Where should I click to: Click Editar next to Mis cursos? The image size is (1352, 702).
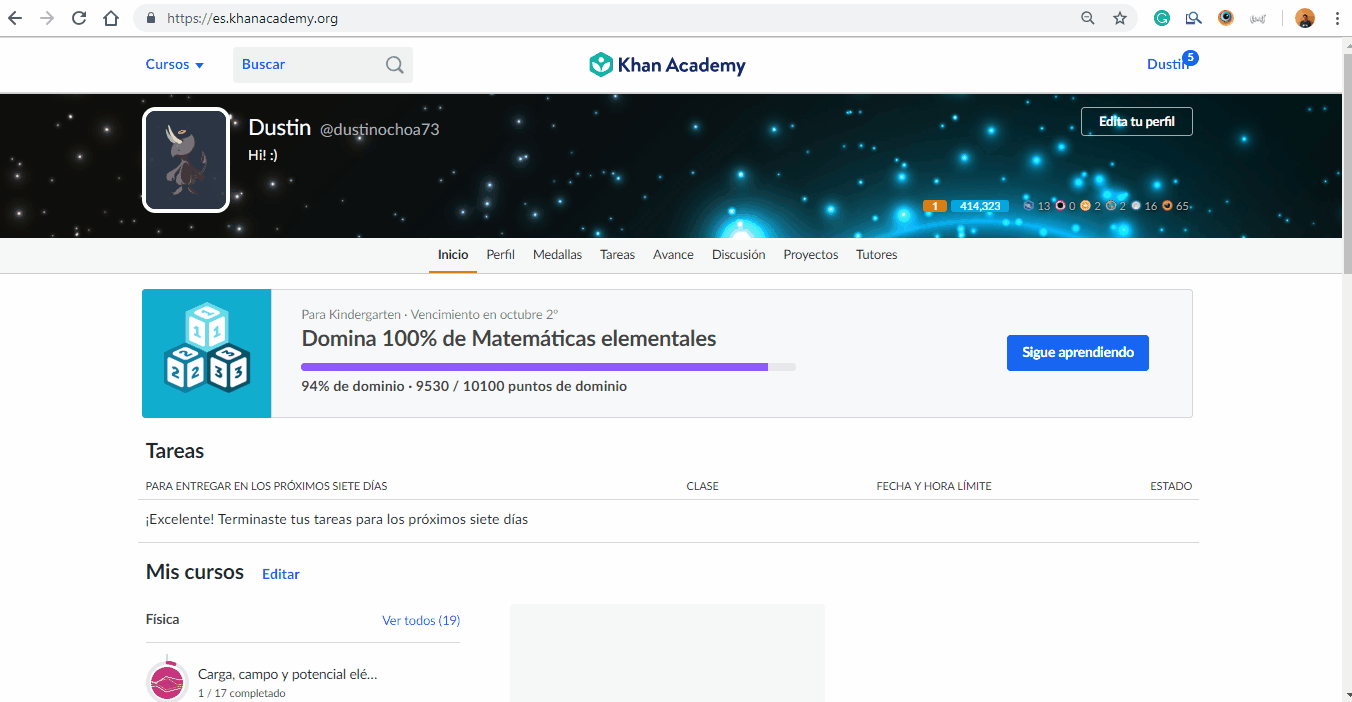(280, 574)
